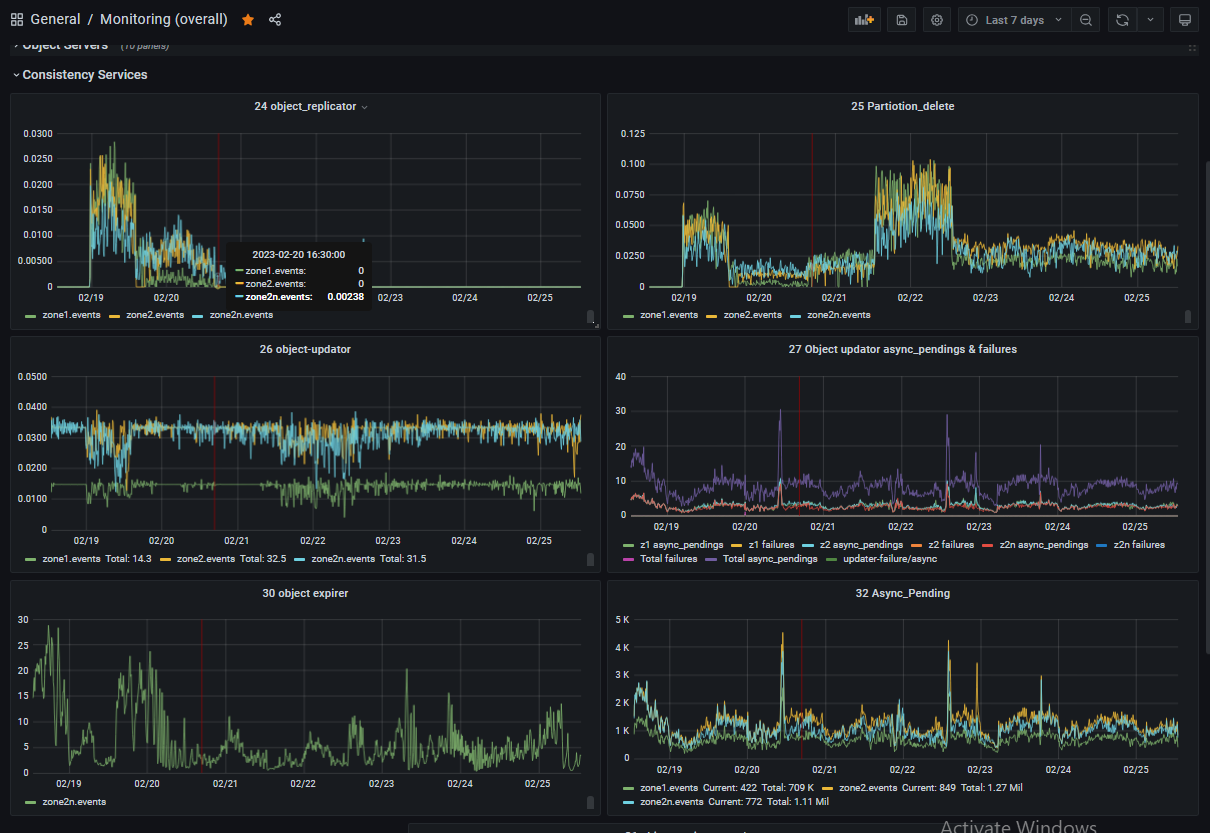Toggle zone2n.events series in object expirer legend
Screen dimensions: 1210x833
pos(73,802)
